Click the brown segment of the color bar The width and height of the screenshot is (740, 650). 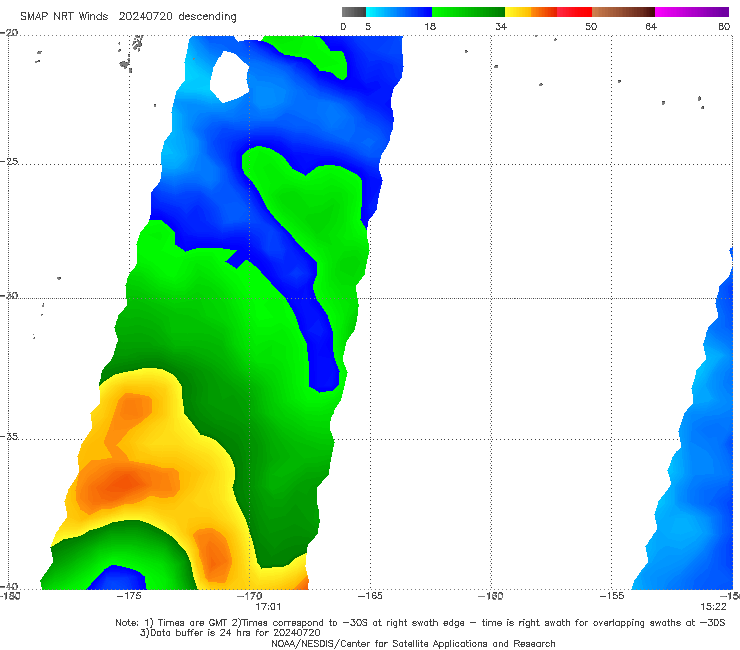pos(623,12)
